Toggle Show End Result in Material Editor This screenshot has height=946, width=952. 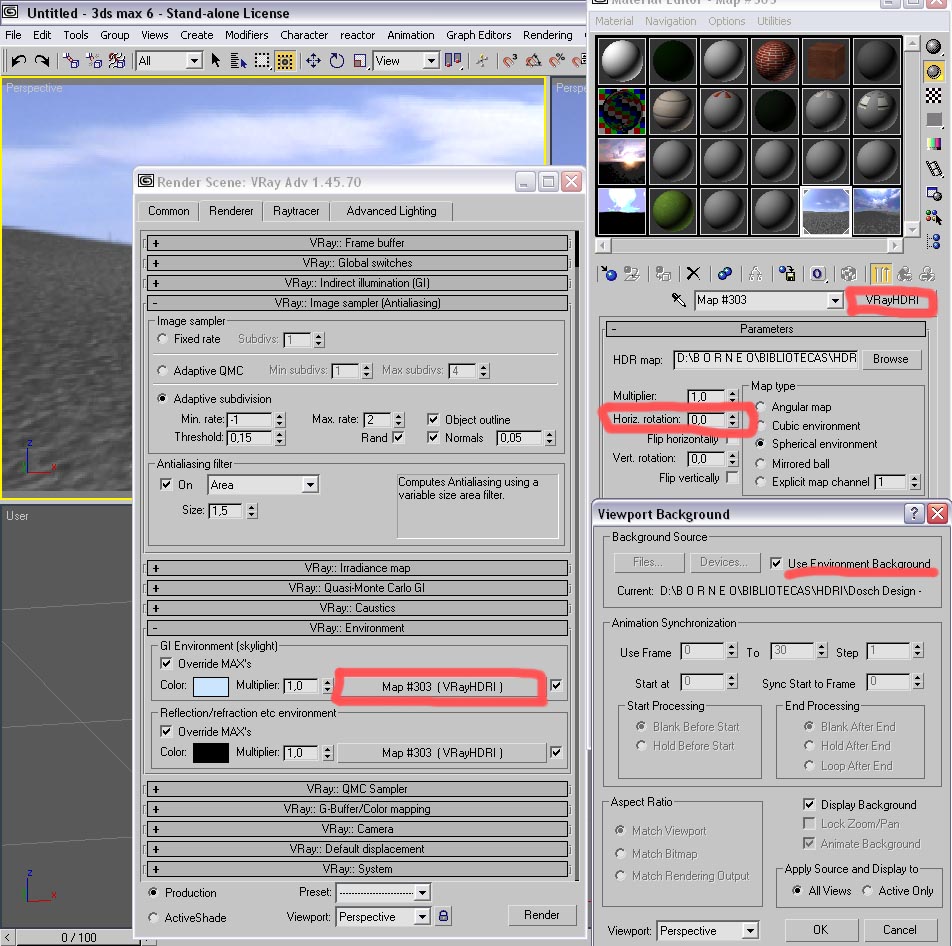[x=881, y=274]
